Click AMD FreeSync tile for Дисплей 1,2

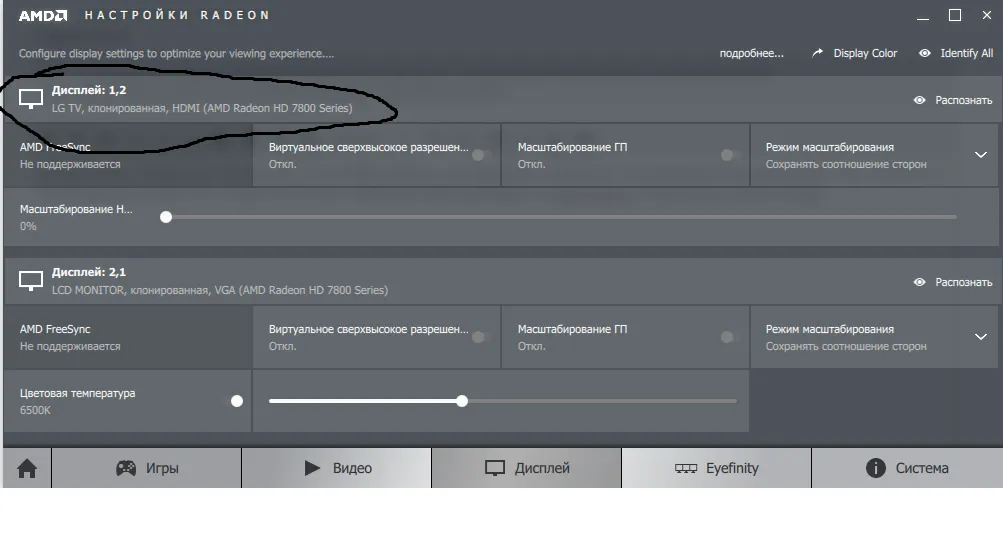coord(128,155)
